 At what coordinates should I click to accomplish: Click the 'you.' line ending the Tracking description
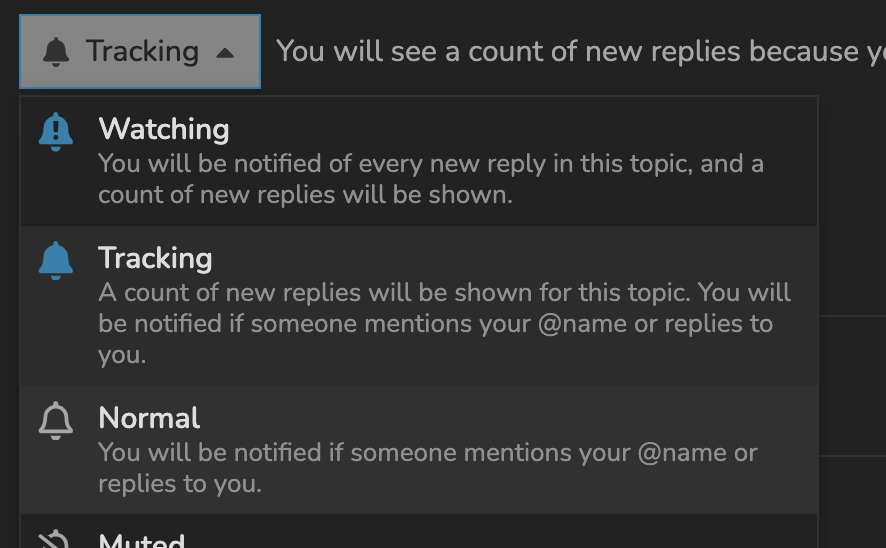tap(122, 355)
